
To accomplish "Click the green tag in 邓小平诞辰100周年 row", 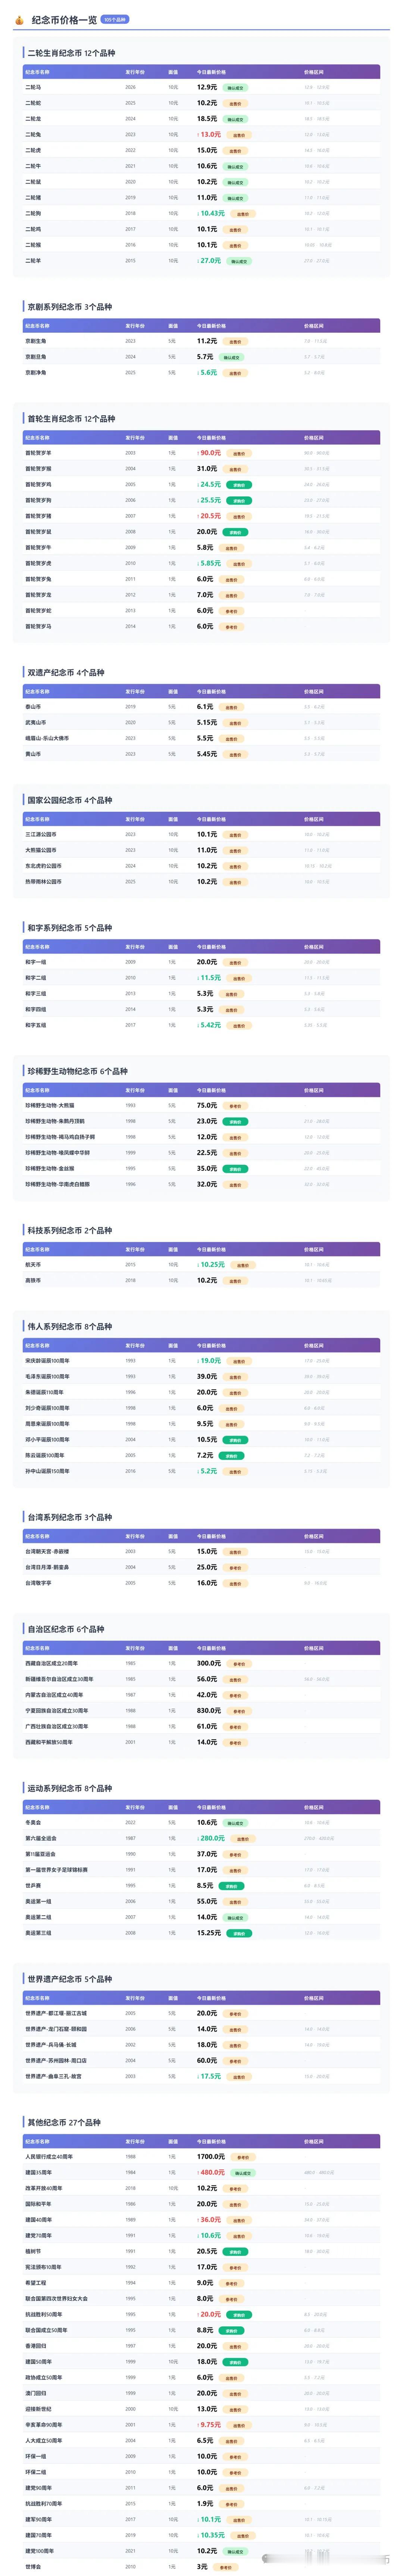I will click(235, 1441).
